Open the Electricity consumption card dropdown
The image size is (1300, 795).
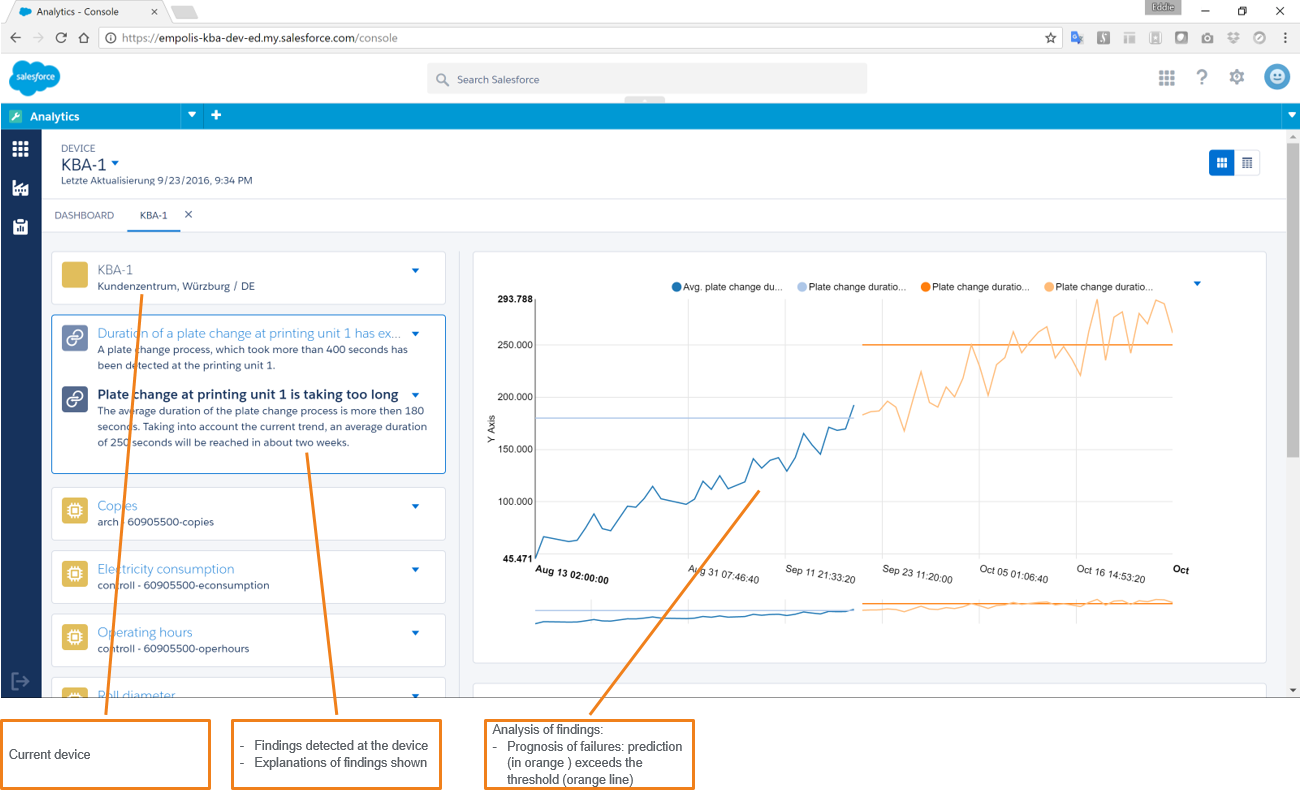(x=415, y=570)
